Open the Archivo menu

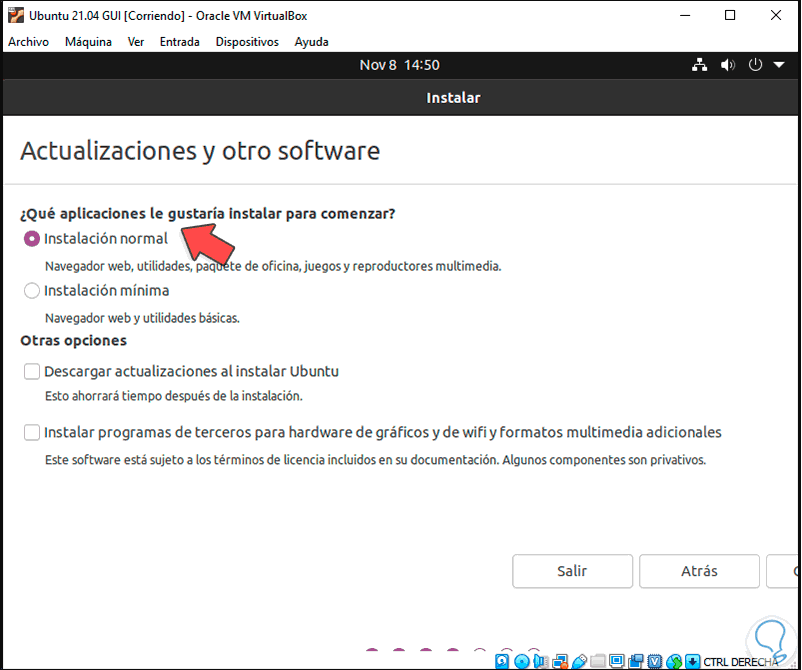coord(28,42)
